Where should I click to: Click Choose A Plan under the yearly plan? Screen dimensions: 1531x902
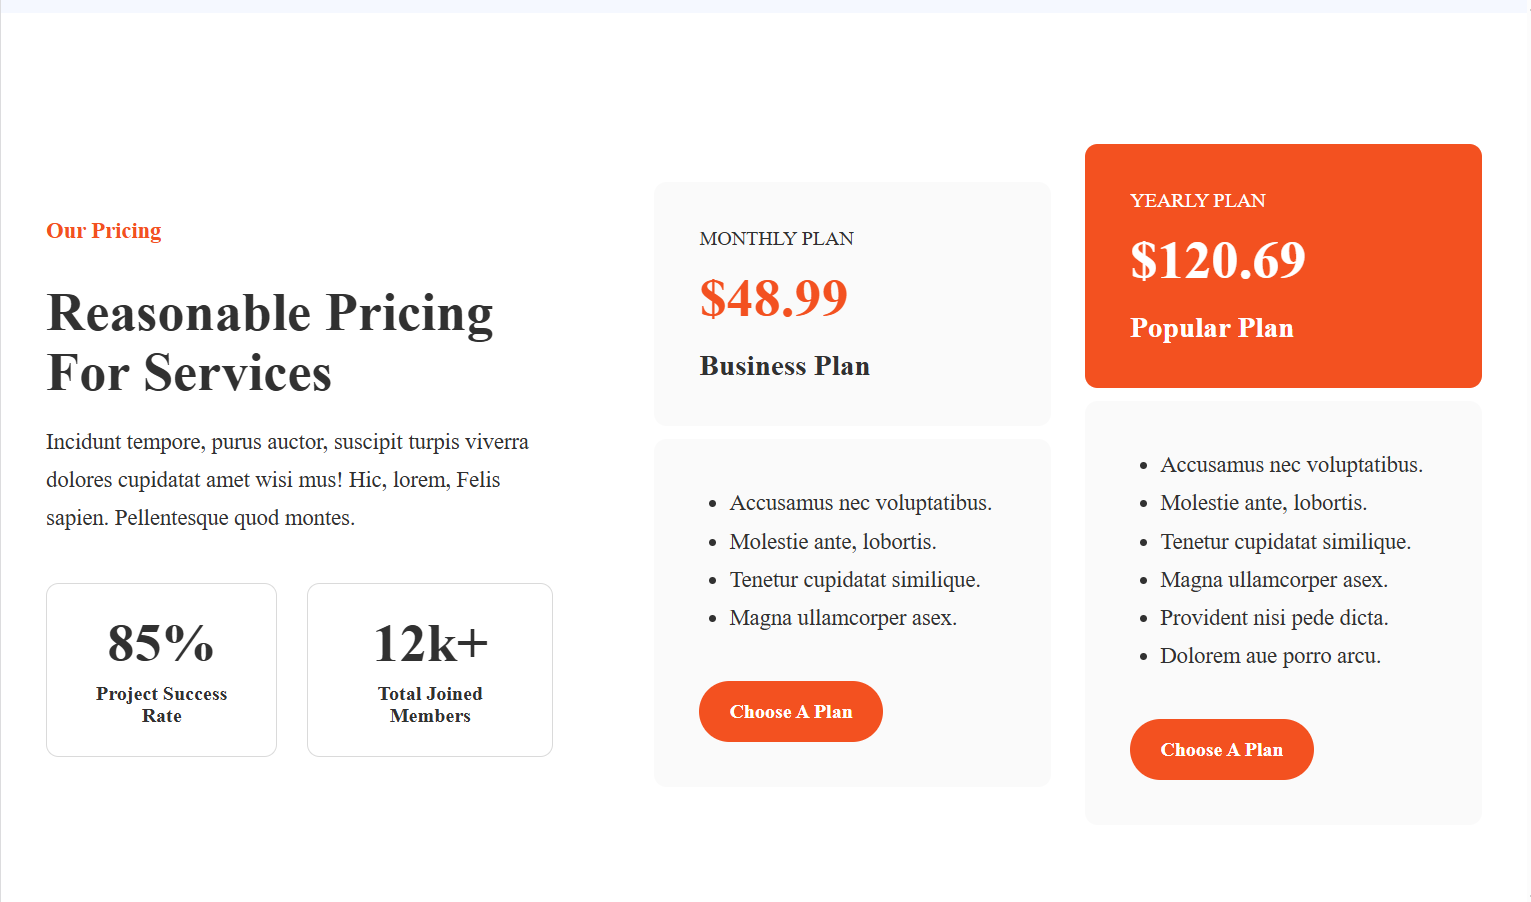pos(1221,750)
